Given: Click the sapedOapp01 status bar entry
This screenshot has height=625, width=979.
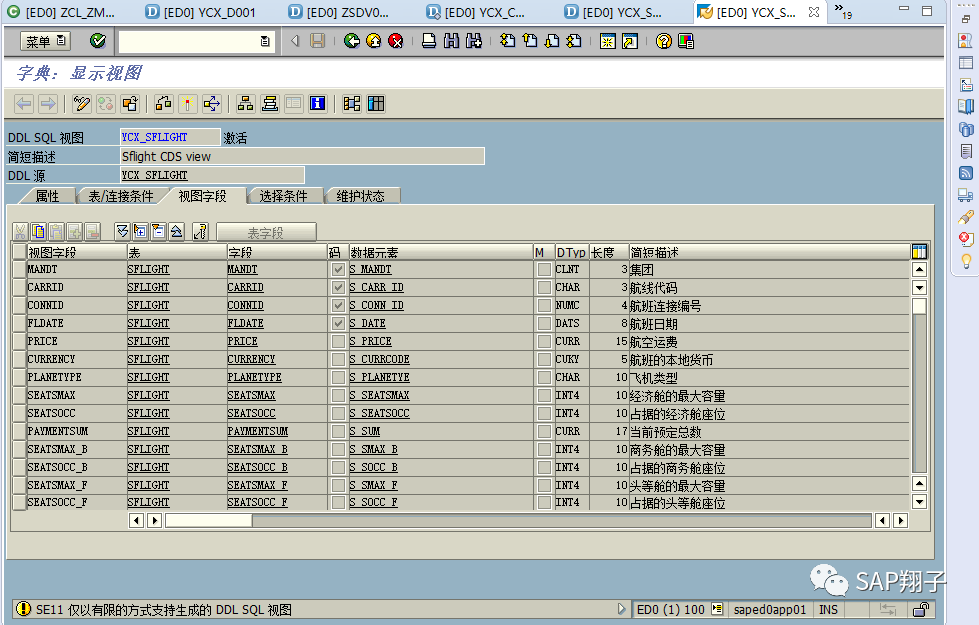Looking at the screenshot, I should (x=770, y=609).
